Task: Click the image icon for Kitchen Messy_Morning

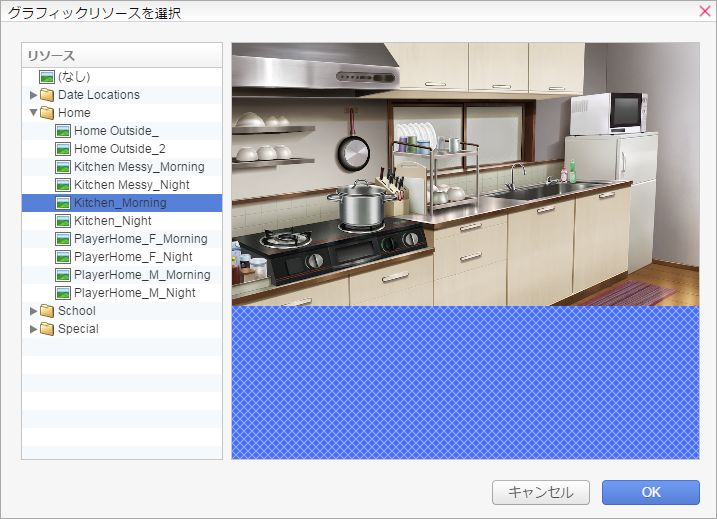Action: 63,167
